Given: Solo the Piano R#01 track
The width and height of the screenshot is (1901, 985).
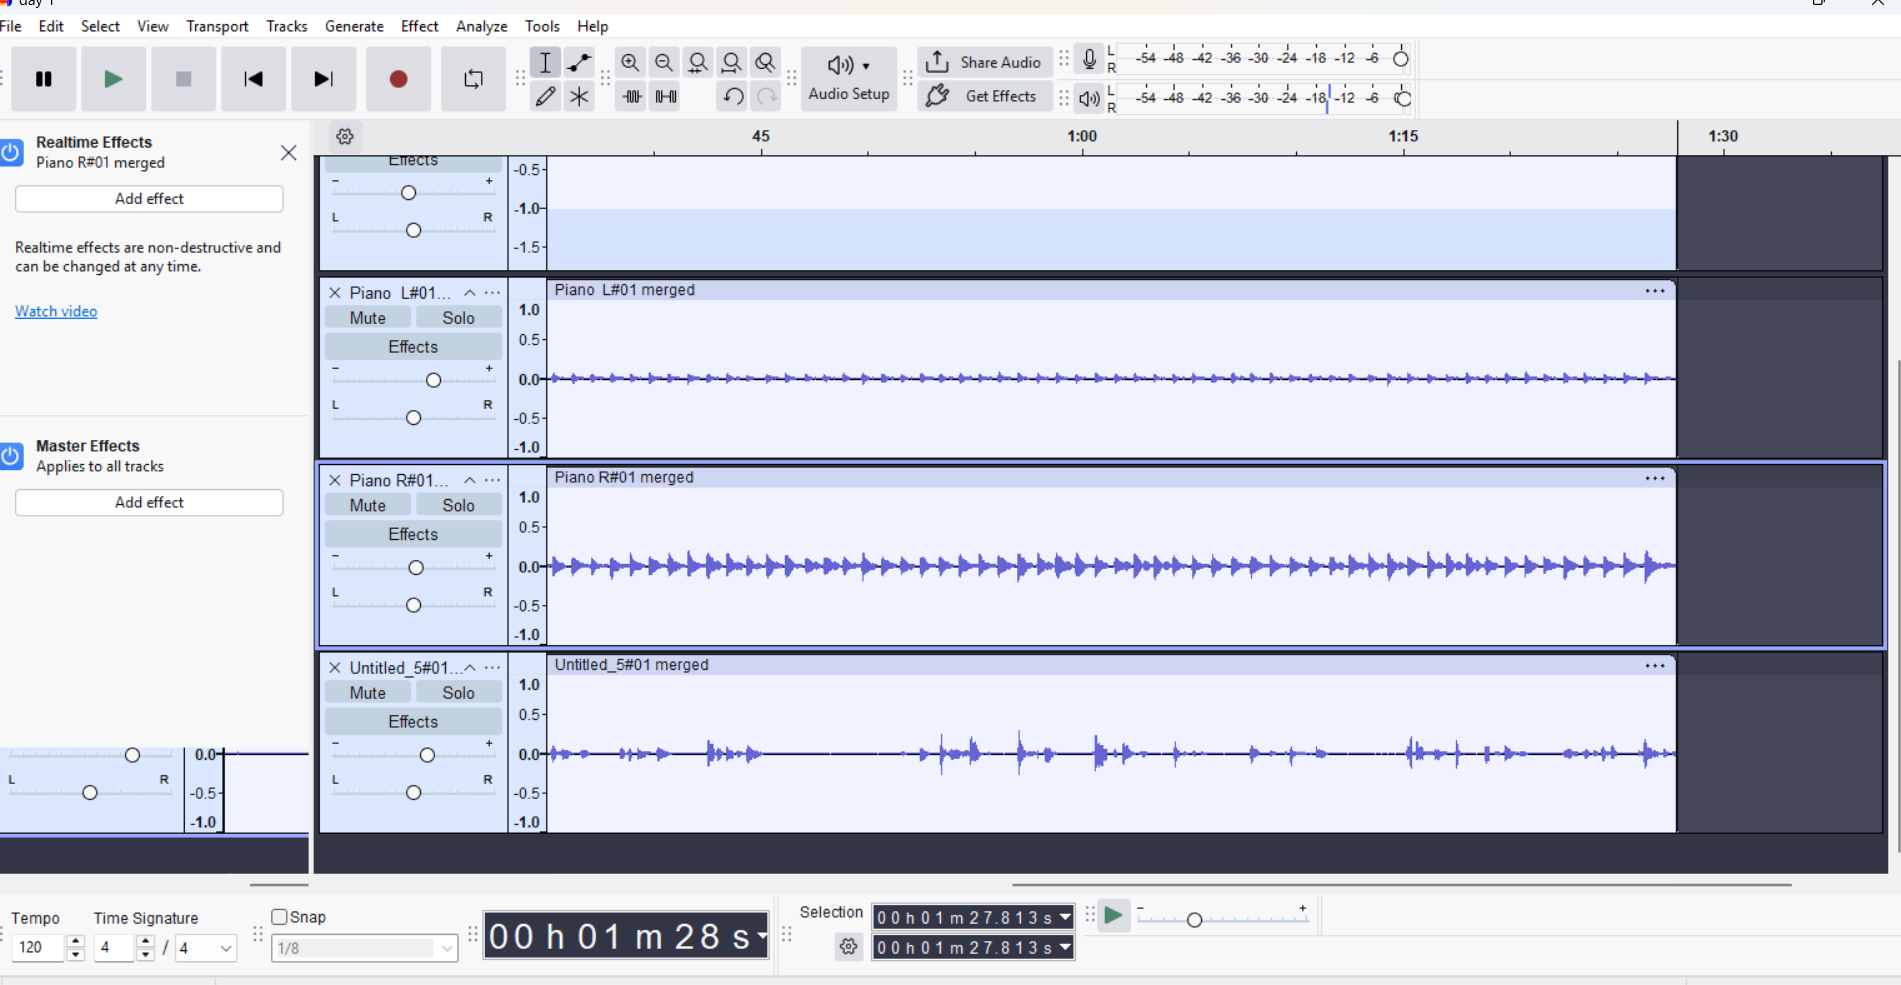Looking at the screenshot, I should coord(458,505).
